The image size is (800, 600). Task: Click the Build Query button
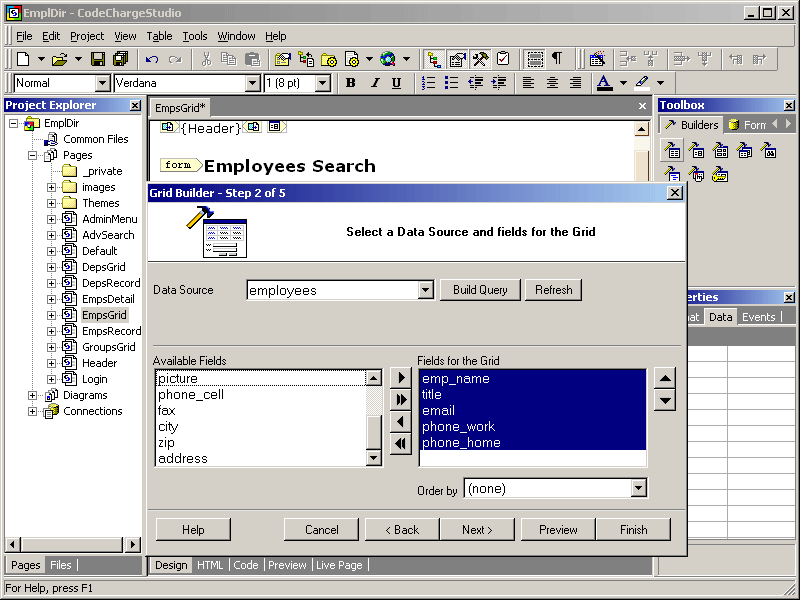pos(480,290)
